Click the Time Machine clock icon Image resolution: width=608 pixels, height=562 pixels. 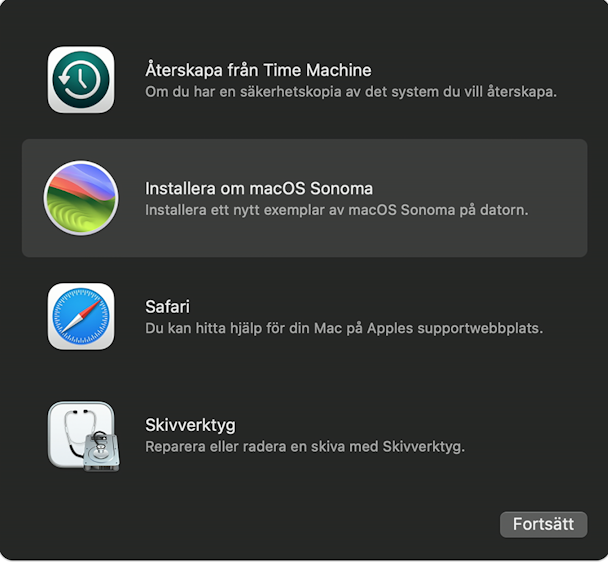click(81, 80)
